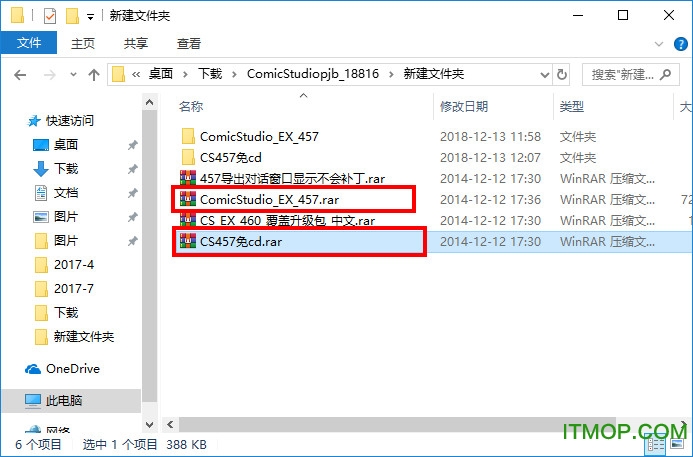Click the Properties icon in quick access toolbar

(x=50, y=16)
